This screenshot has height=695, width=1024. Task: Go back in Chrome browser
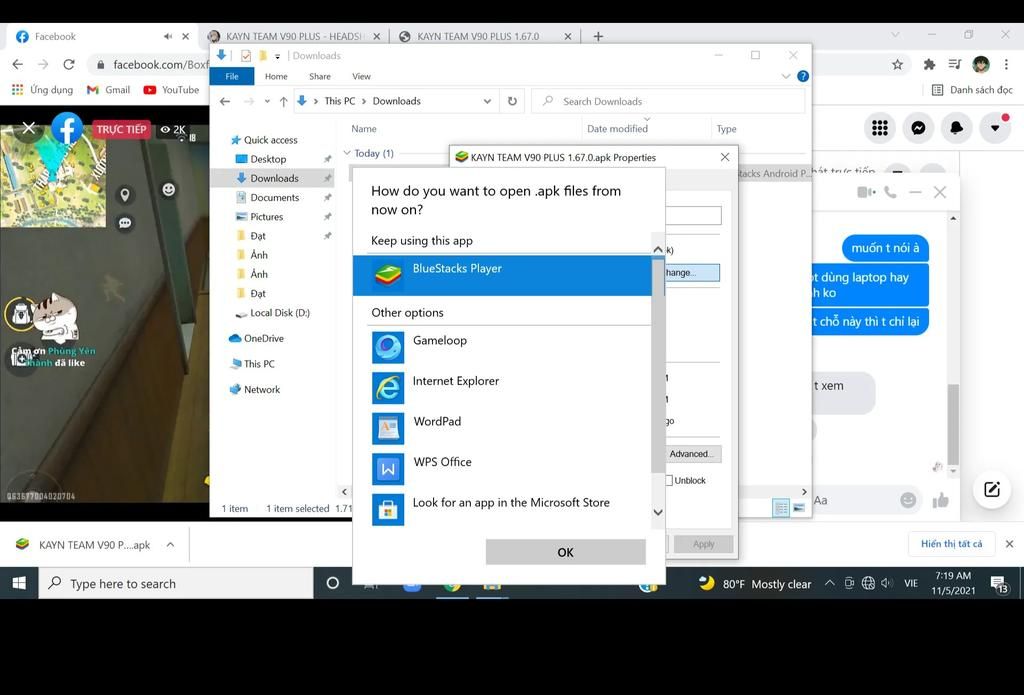click(x=18, y=64)
